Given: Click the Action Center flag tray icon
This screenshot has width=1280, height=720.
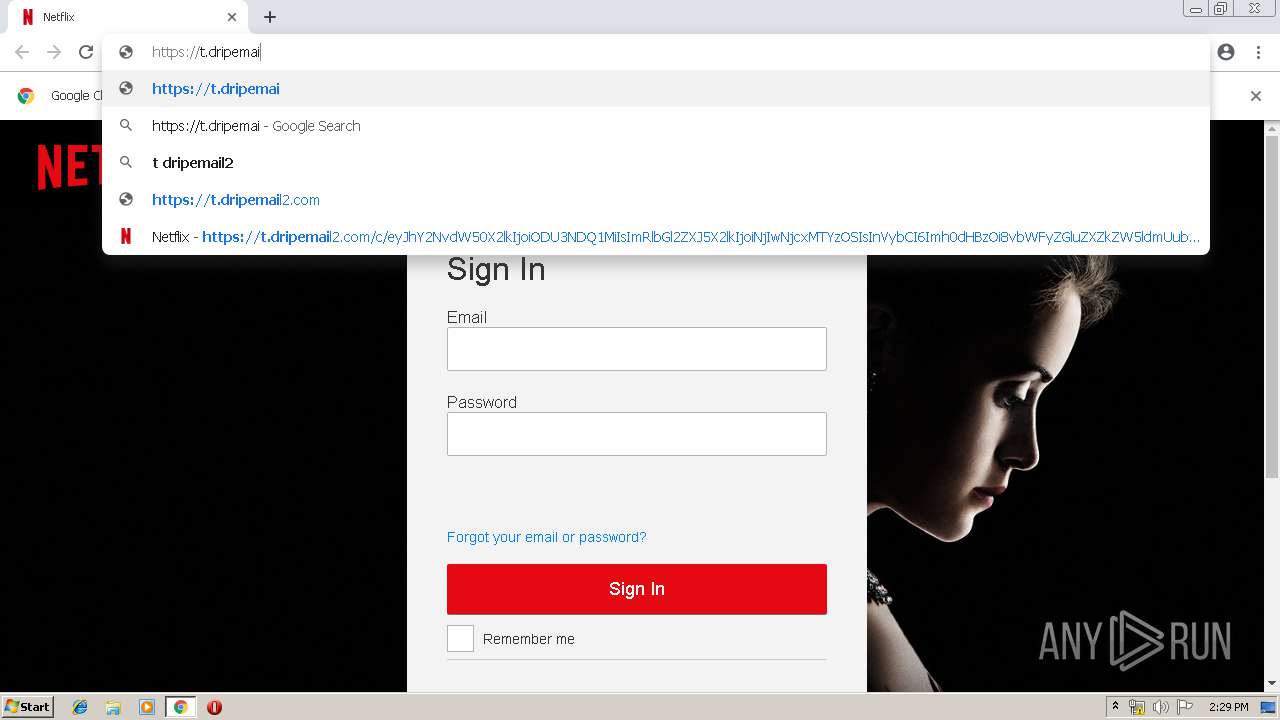Looking at the screenshot, I should click(1185, 707).
